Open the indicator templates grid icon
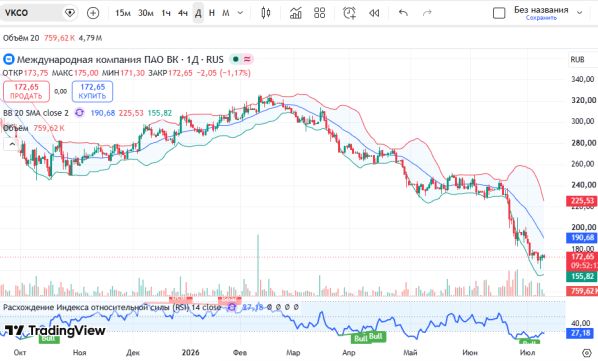598x361 pixels. click(x=320, y=13)
